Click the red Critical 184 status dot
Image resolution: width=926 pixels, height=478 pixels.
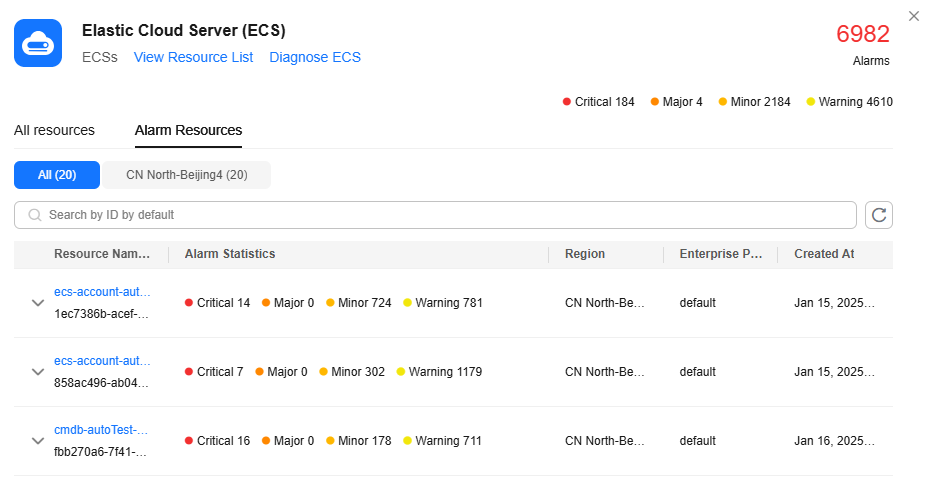click(567, 102)
